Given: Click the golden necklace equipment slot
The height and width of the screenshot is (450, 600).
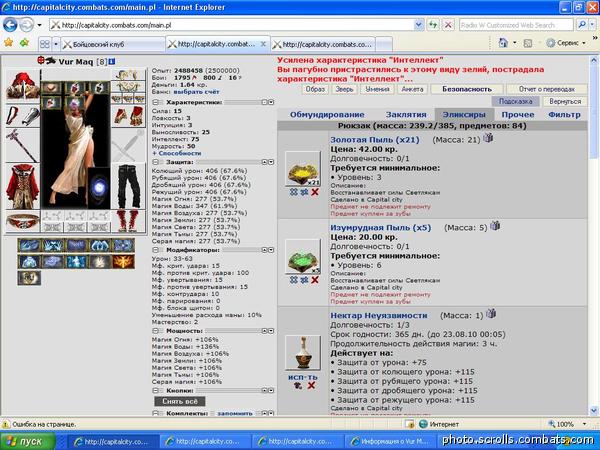Looking at the screenshot, I should tap(128, 87).
